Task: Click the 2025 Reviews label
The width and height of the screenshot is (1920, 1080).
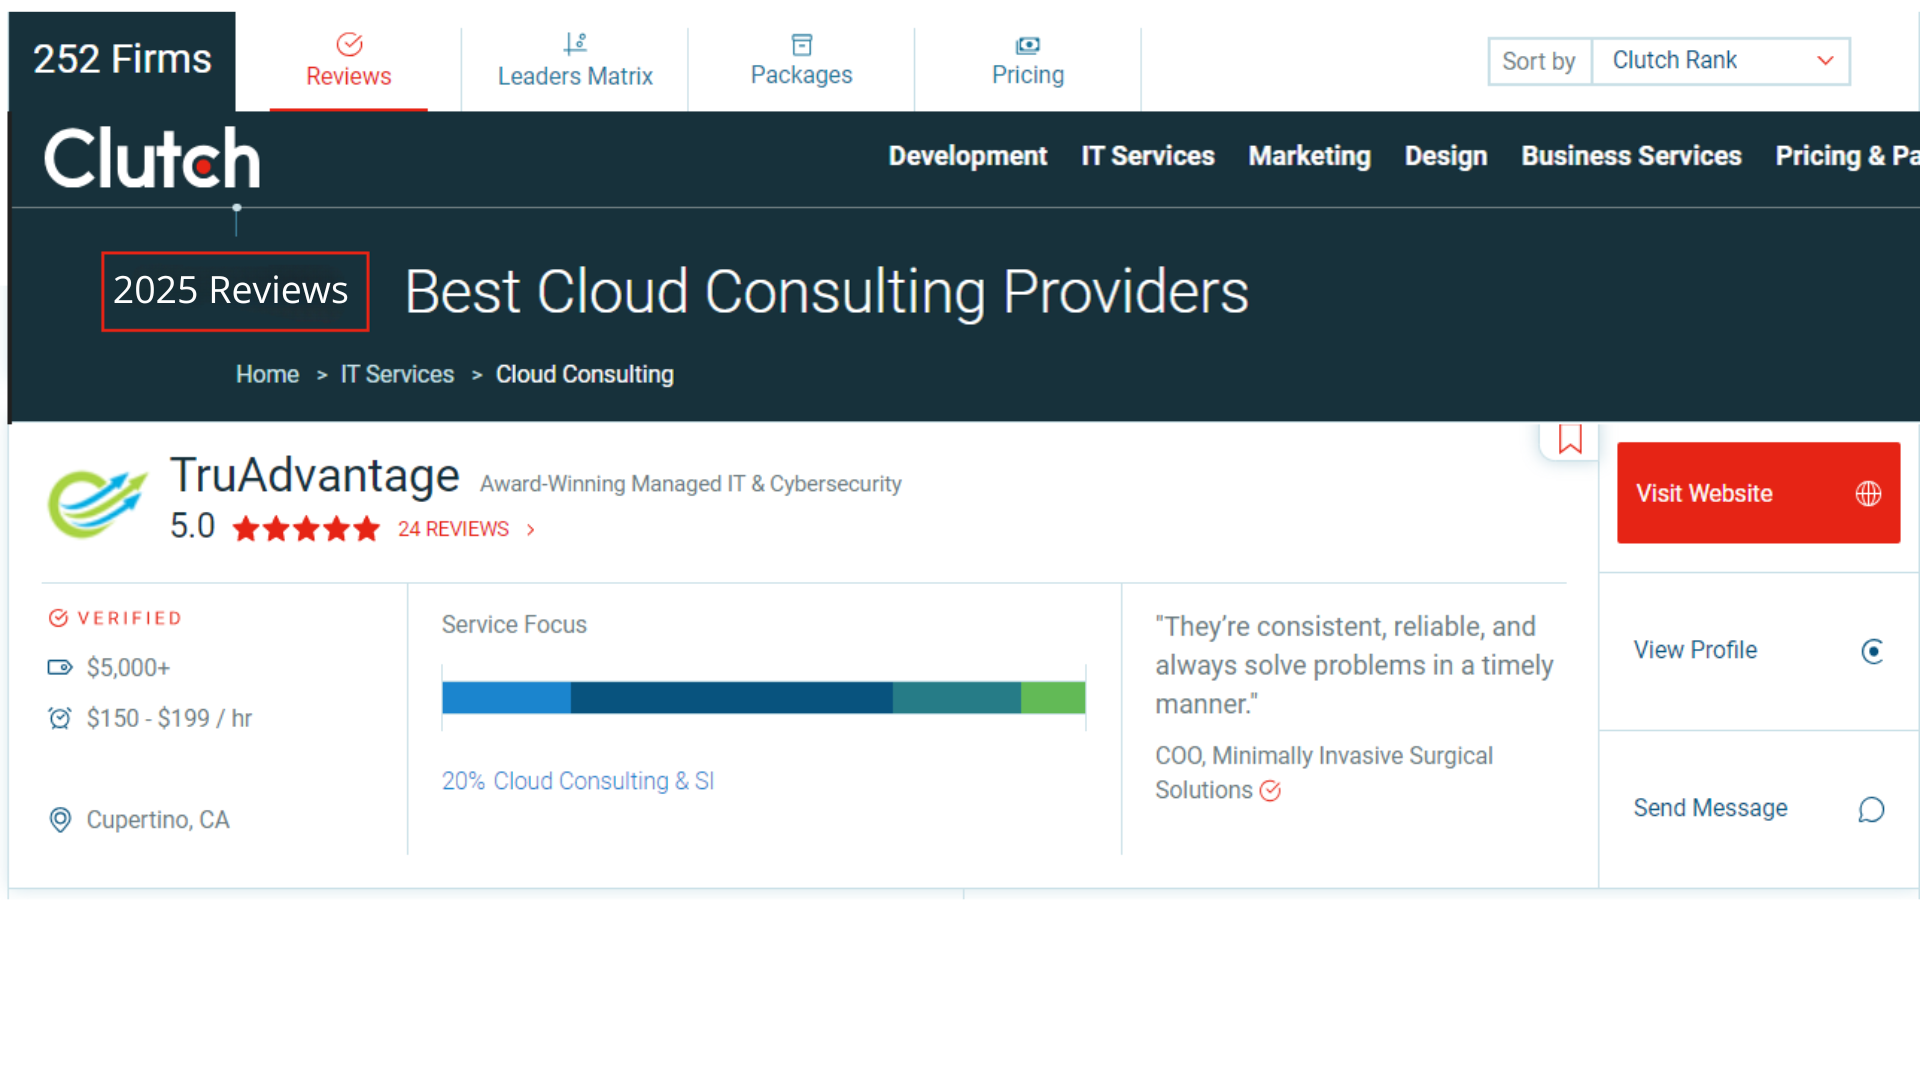Action: pyautogui.click(x=231, y=290)
